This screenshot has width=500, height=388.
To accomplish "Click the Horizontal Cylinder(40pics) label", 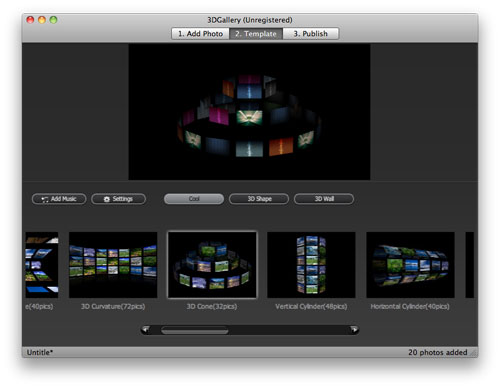I will click(410, 306).
